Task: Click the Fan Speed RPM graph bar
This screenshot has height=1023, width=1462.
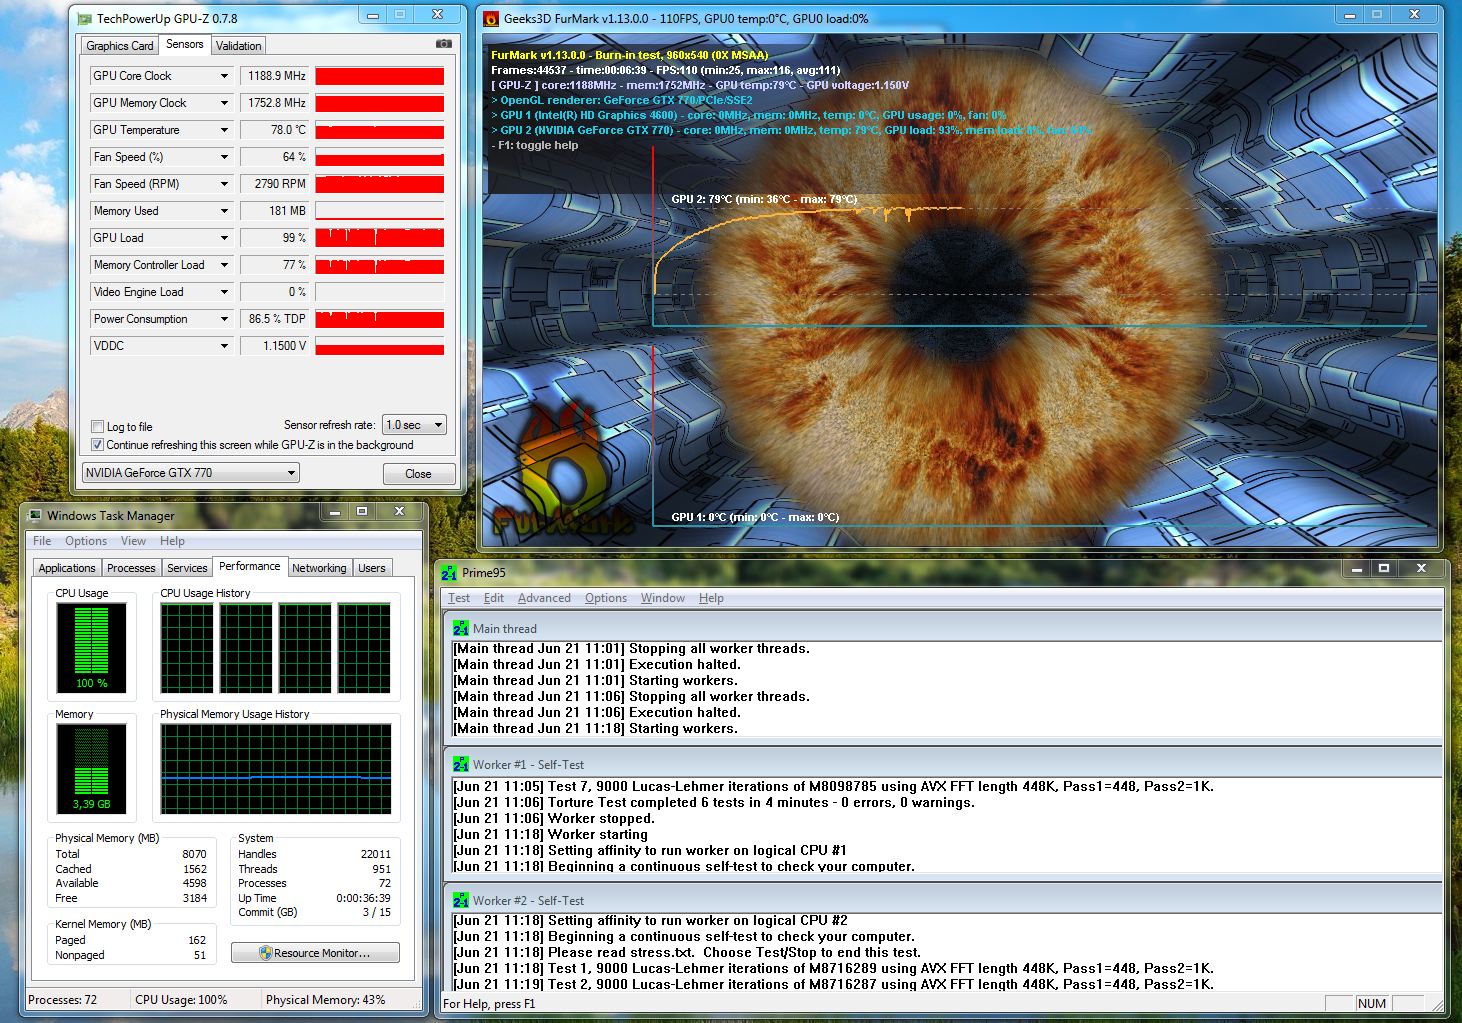Action: (379, 184)
